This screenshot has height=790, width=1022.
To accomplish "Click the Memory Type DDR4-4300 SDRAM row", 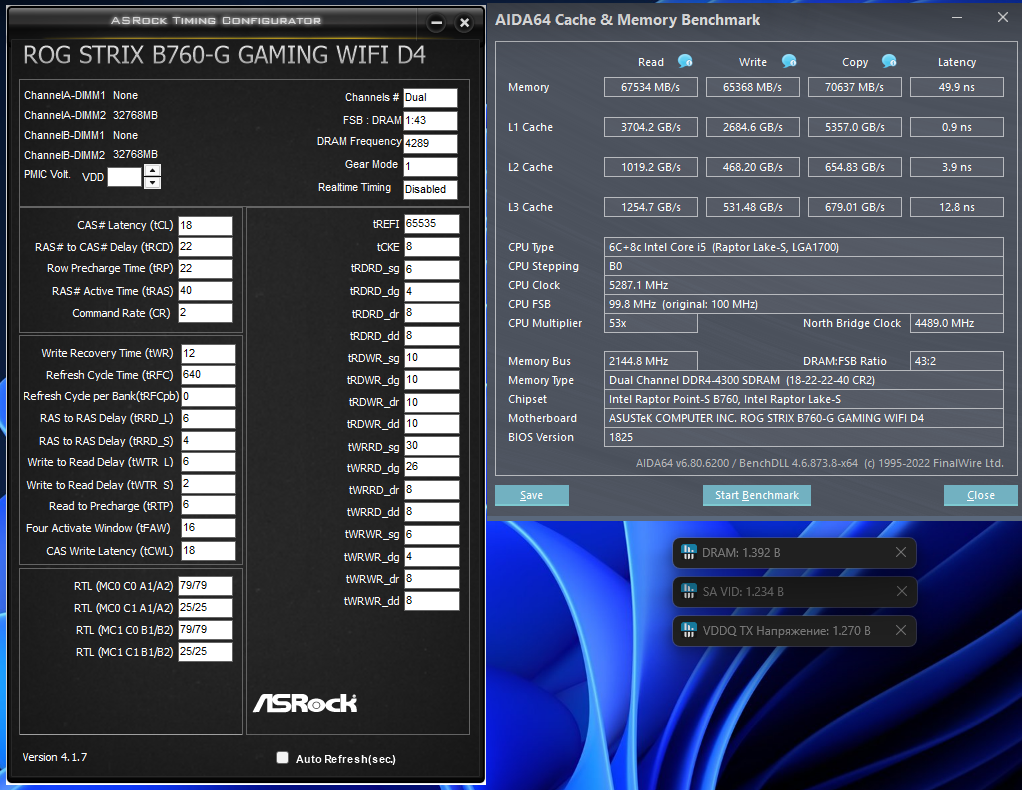I will pos(803,380).
